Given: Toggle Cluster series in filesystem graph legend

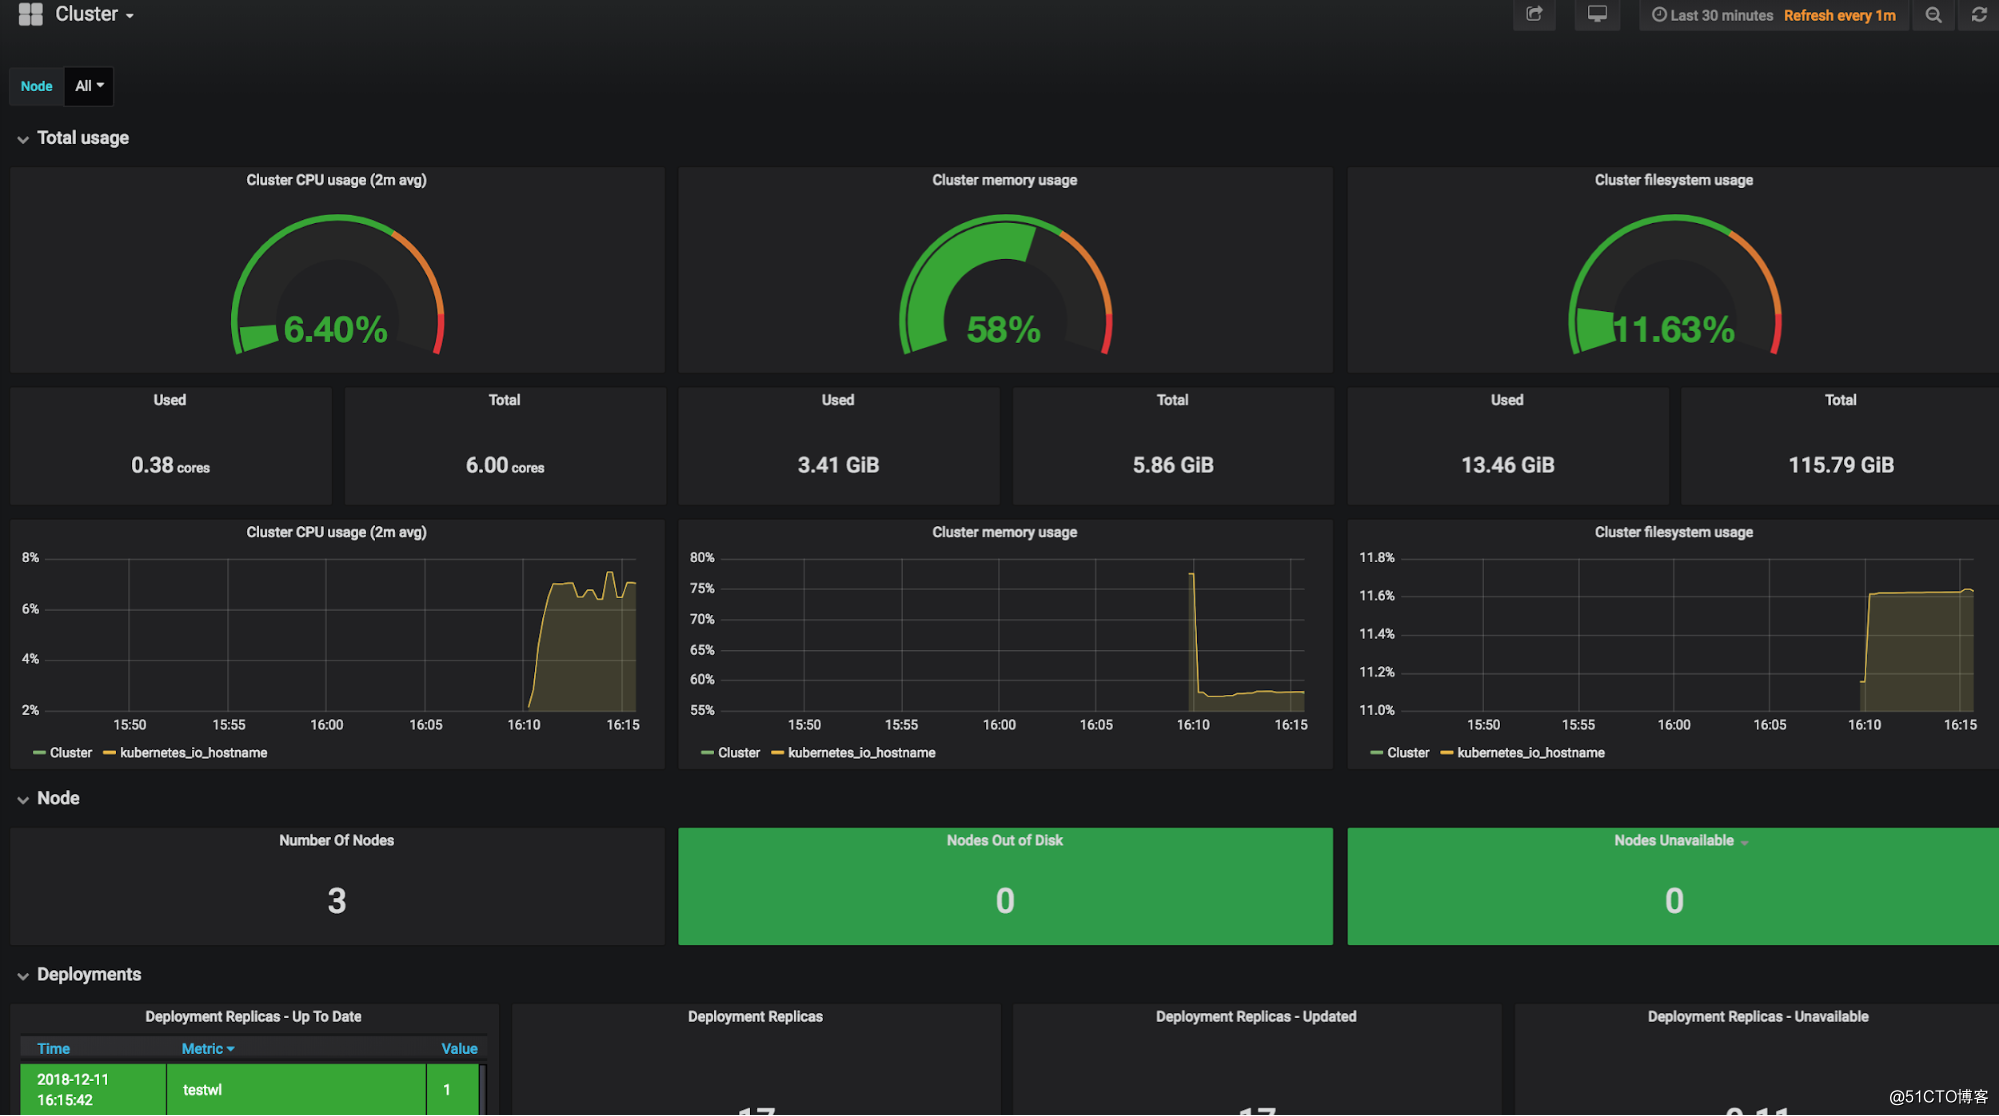Looking at the screenshot, I should (1407, 753).
